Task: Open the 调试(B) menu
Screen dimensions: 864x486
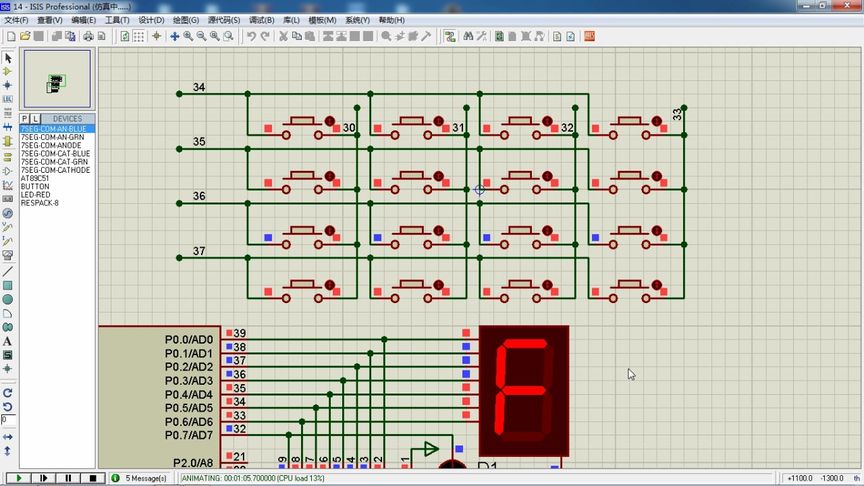Action: 261,20
